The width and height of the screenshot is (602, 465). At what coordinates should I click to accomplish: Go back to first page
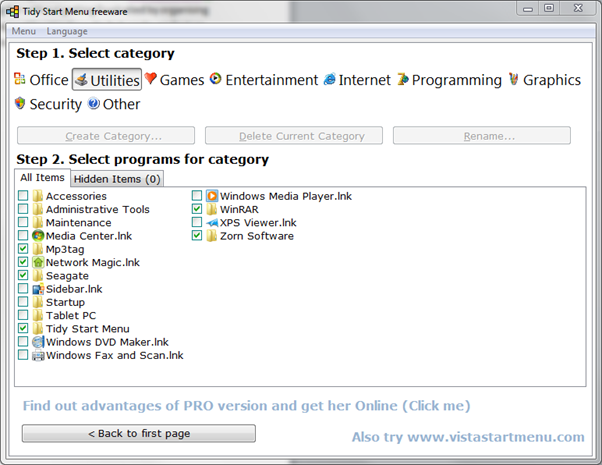coord(139,434)
